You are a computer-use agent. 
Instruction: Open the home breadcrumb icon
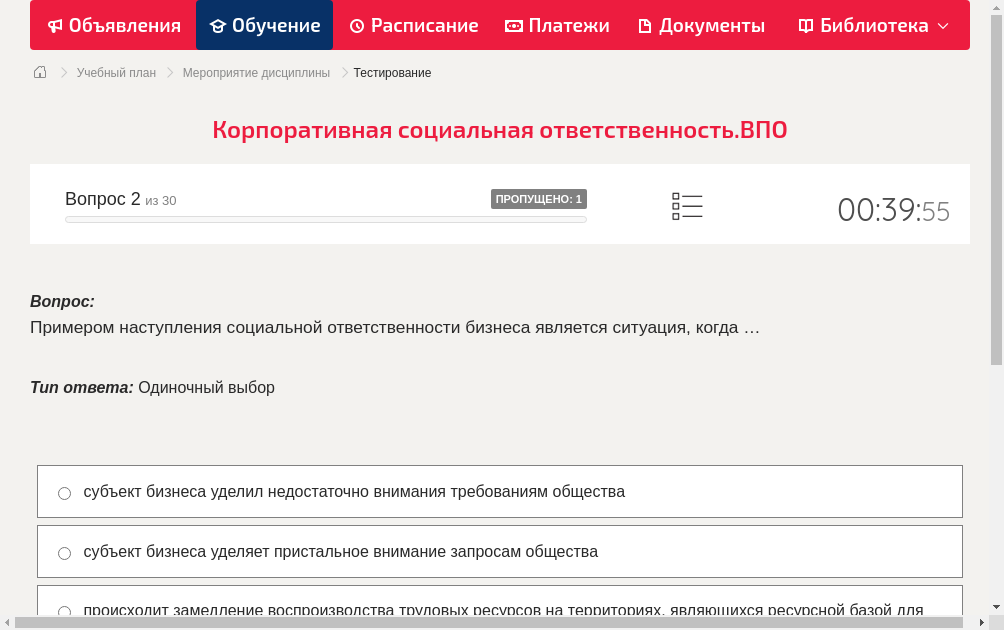tap(40, 72)
